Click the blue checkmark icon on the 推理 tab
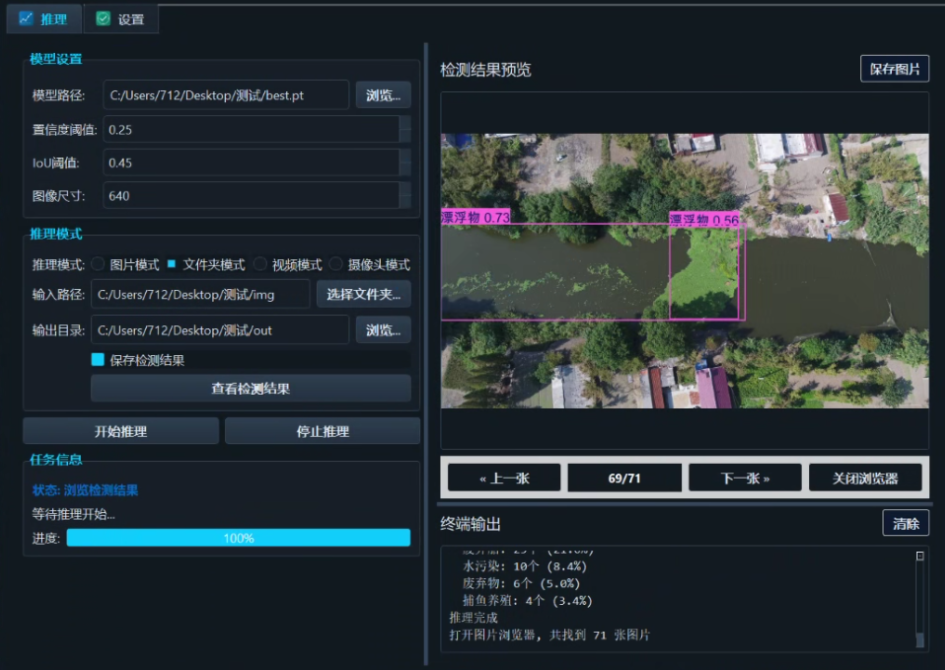This screenshot has width=945, height=670. (x=26, y=18)
